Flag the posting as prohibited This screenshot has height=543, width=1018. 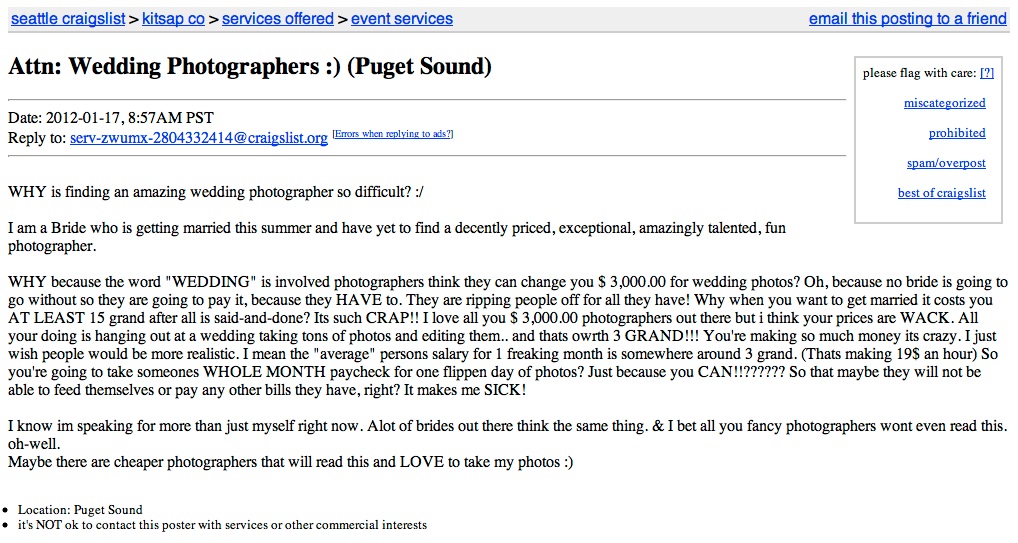[x=957, y=133]
